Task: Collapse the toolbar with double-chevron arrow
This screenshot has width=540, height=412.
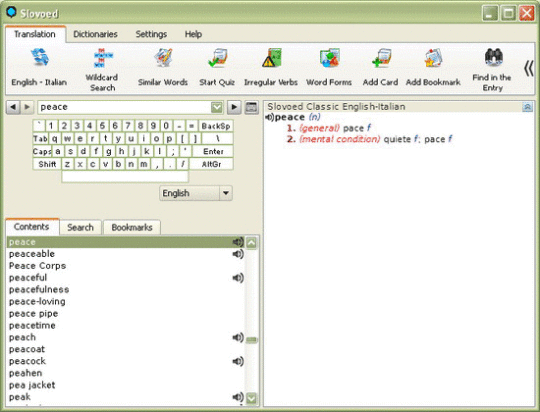Action: point(528,68)
